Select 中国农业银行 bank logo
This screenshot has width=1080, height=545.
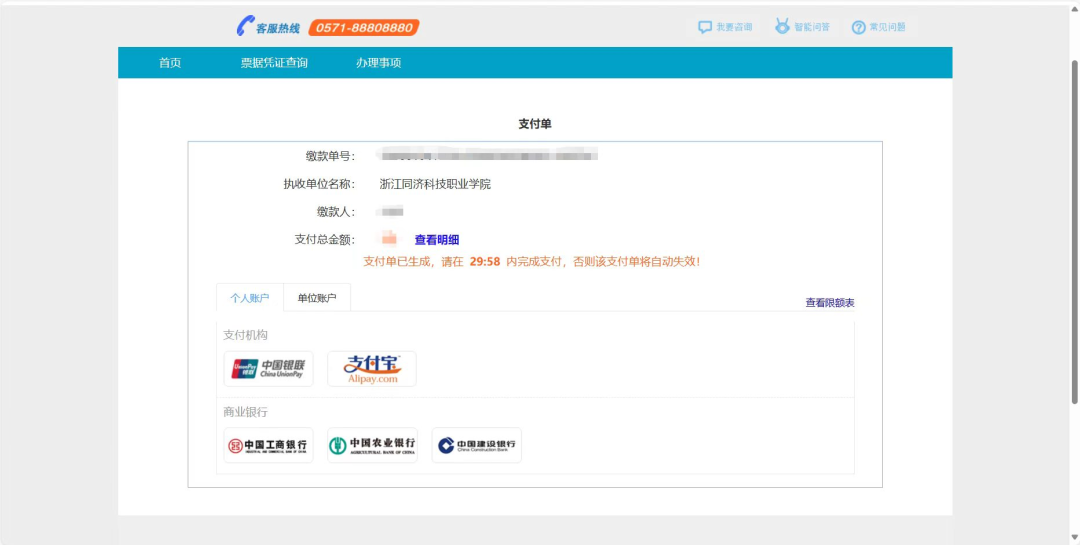[x=372, y=445]
